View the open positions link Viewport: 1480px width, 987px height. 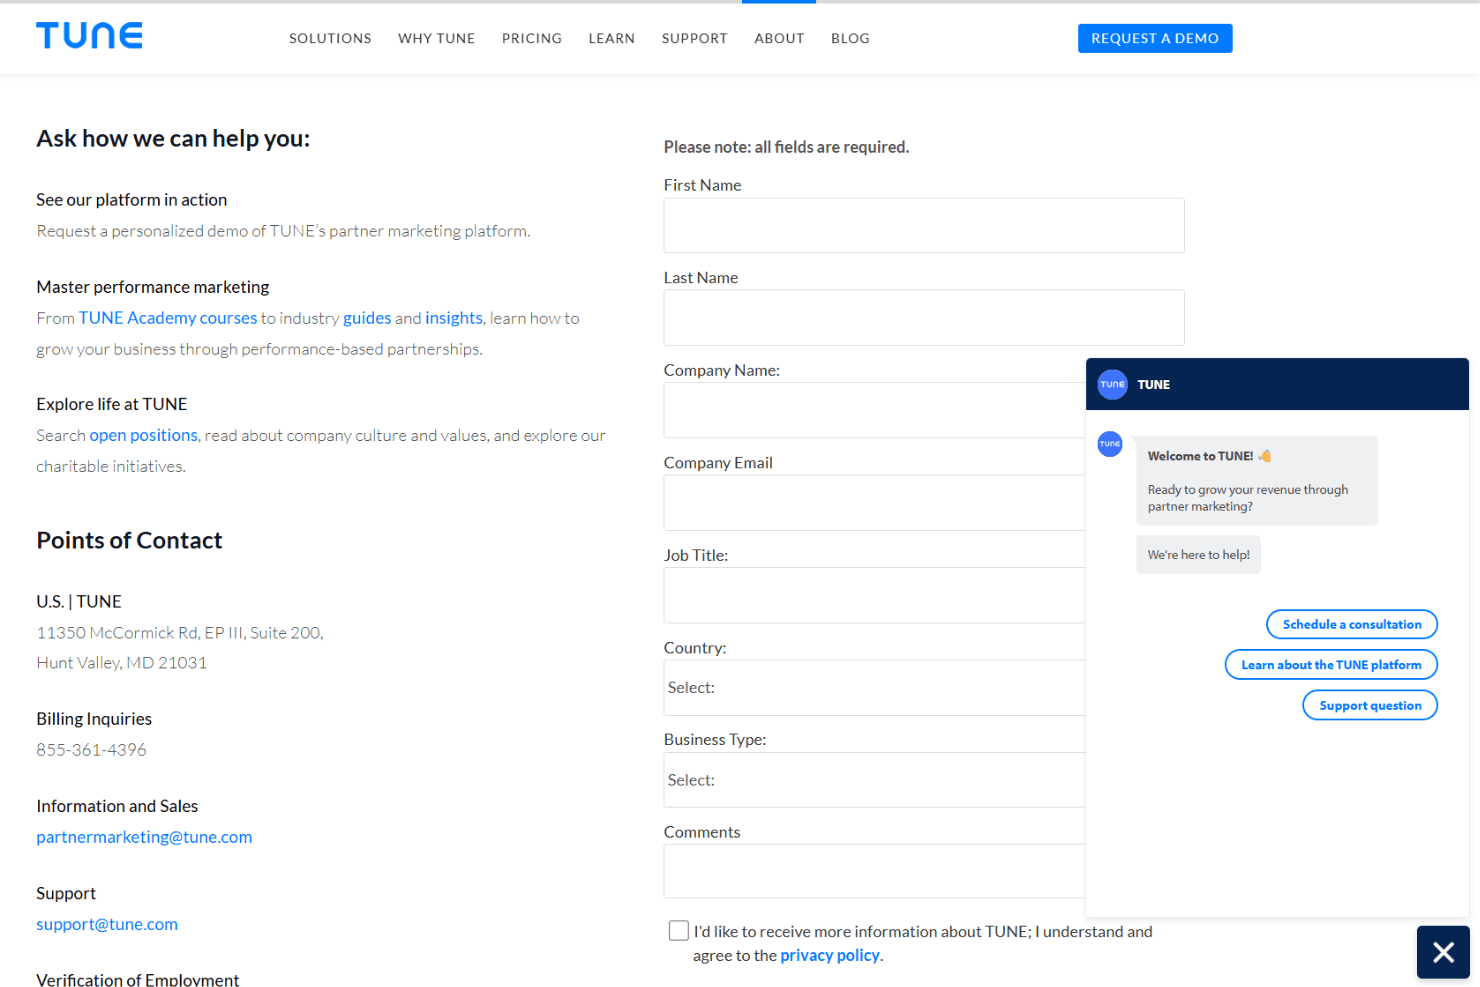144,435
